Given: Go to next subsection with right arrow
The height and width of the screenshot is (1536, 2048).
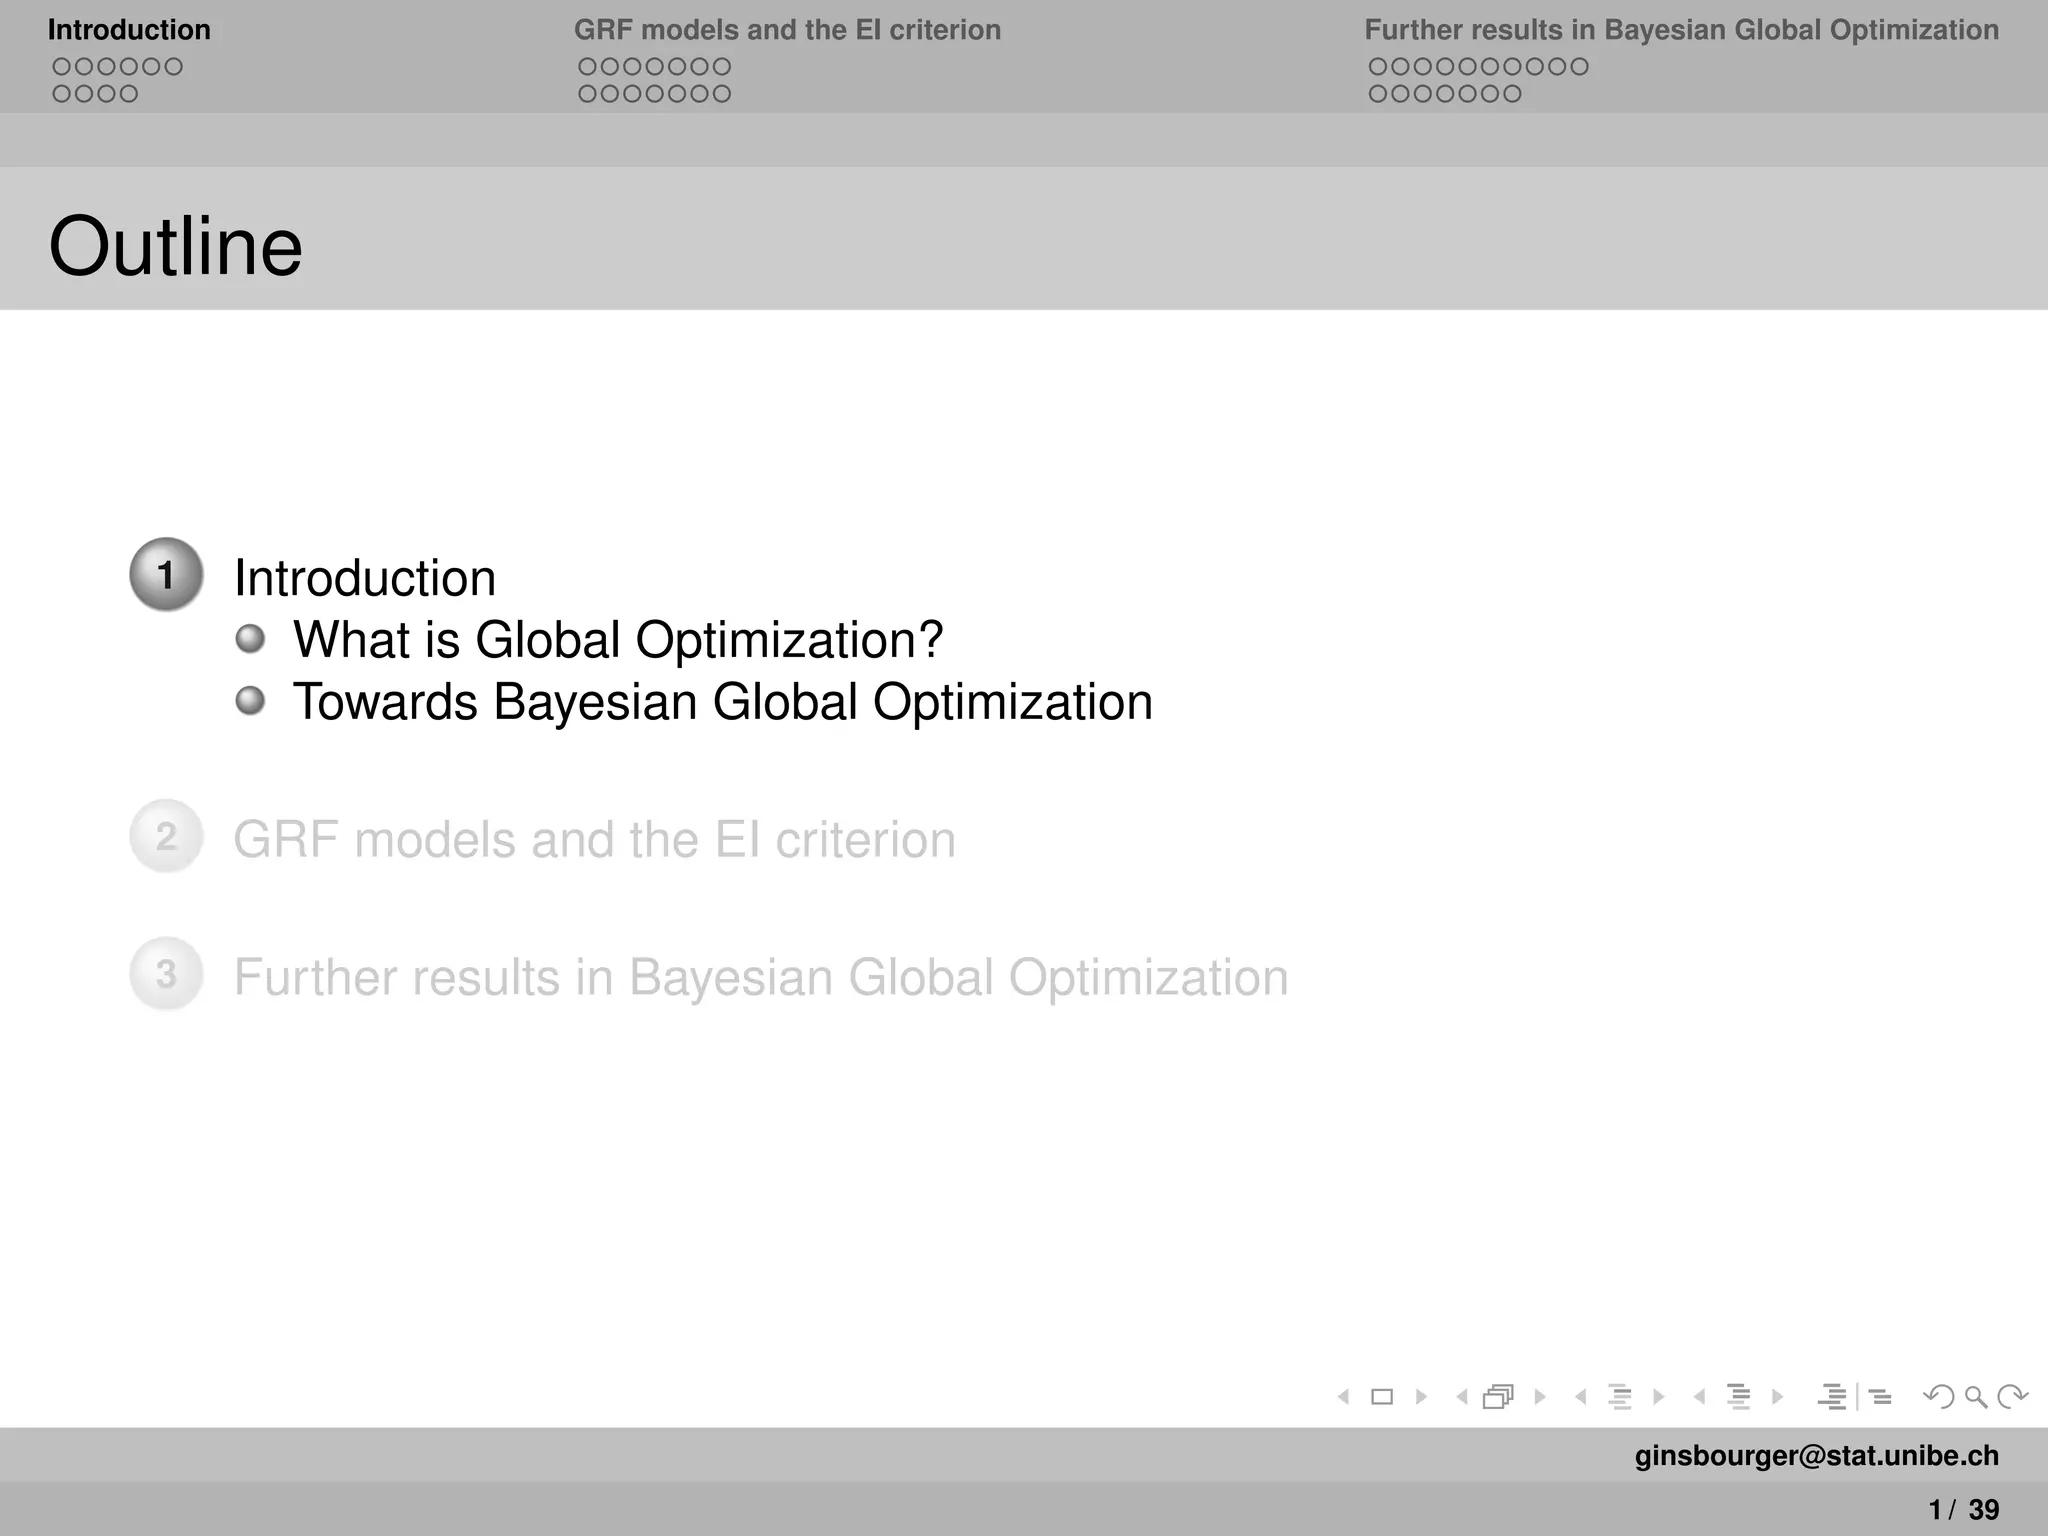Looking at the screenshot, I should point(1658,1397).
